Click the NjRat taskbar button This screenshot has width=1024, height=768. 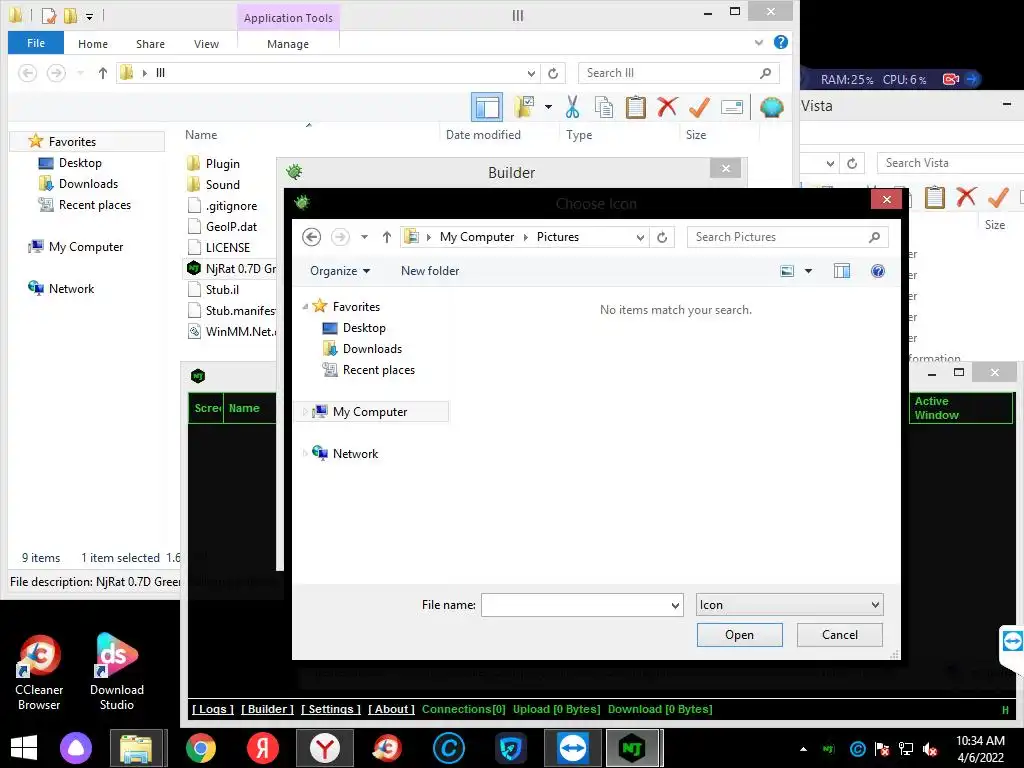(x=632, y=748)
